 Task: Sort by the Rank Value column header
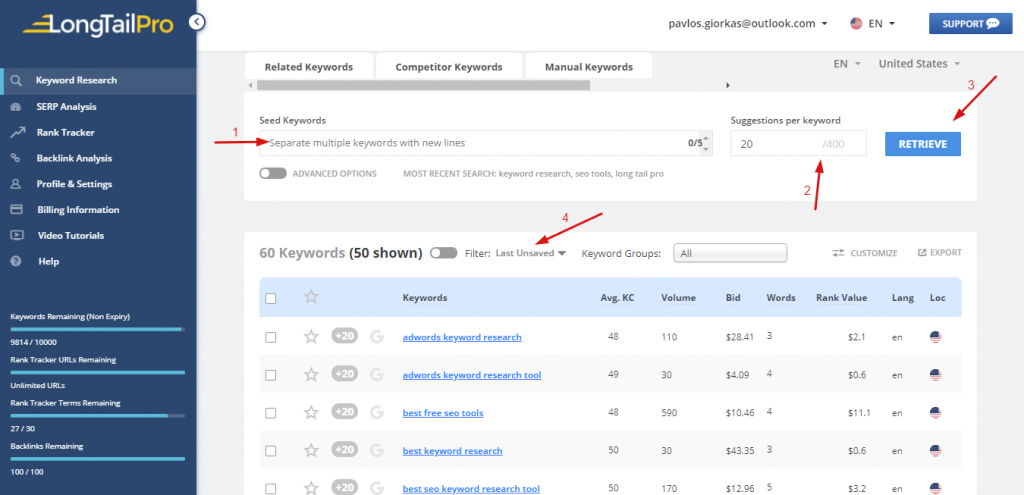(x=841, y=298)
